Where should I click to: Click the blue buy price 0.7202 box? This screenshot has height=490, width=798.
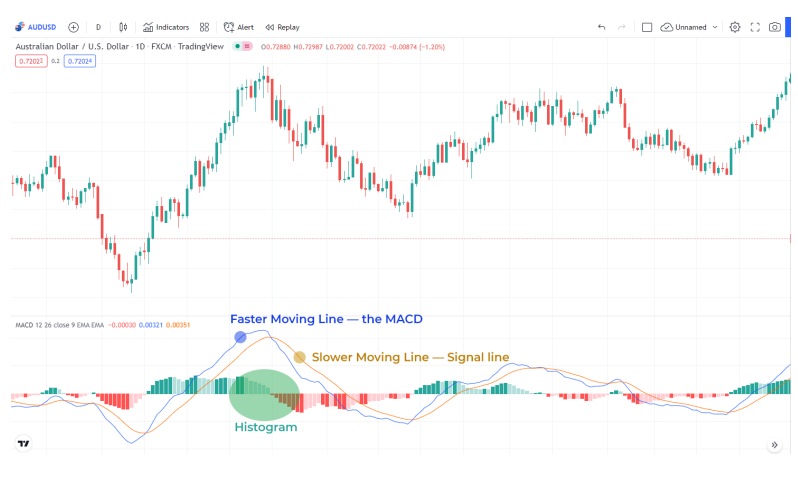[80, 61]
